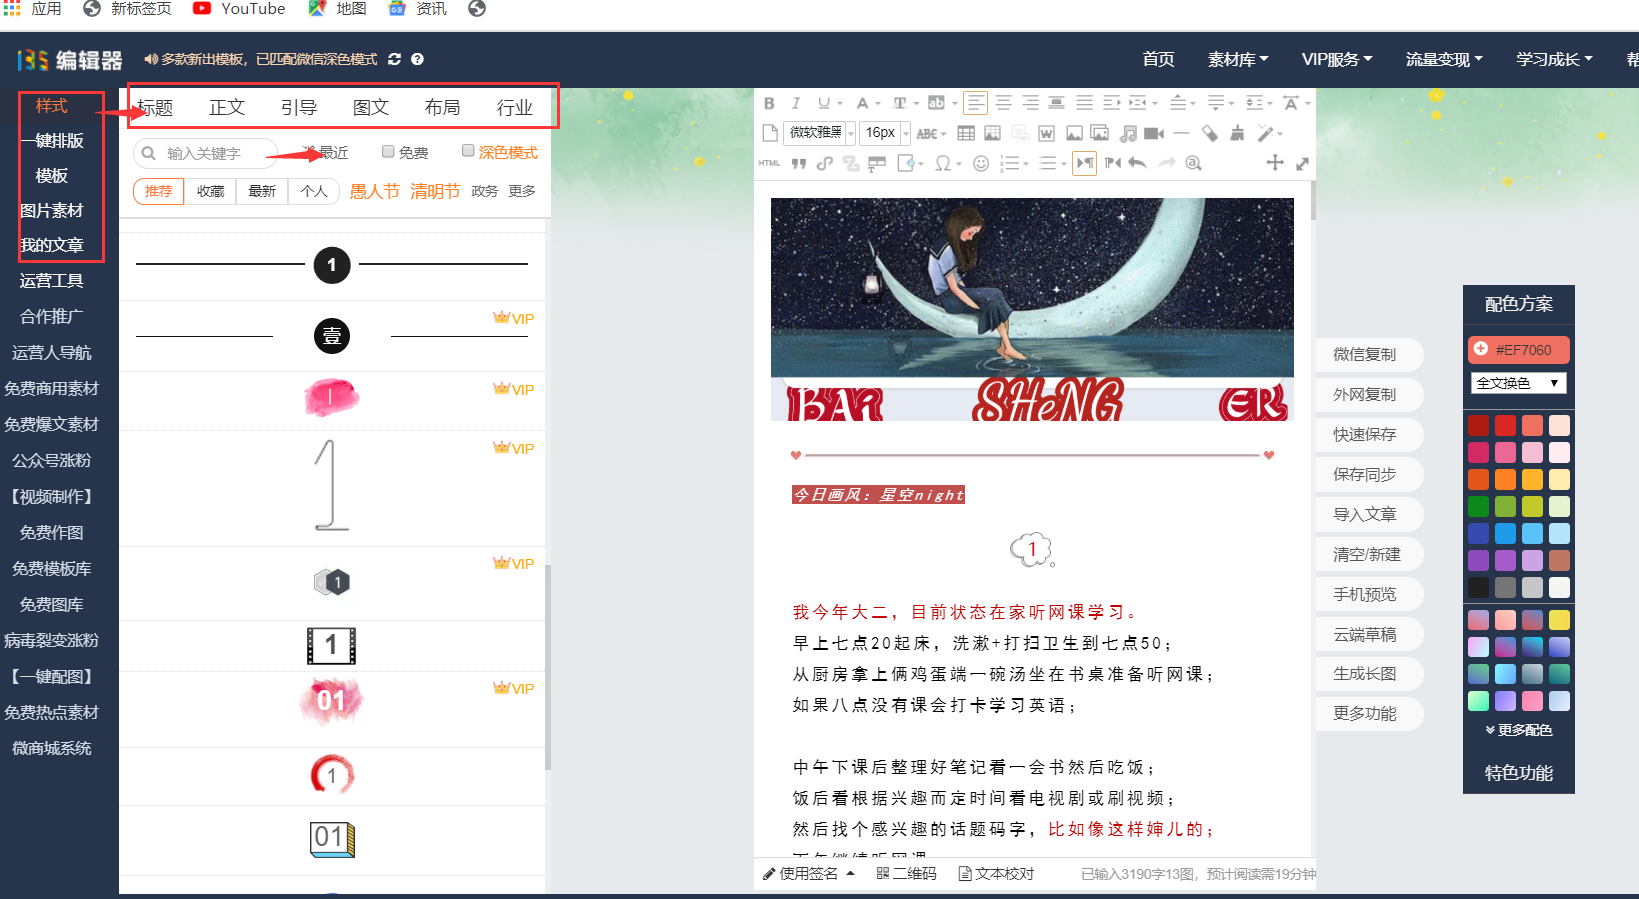1639x899 pixels.
Task: Open the search and replace tool
Action: [1193, 163]
